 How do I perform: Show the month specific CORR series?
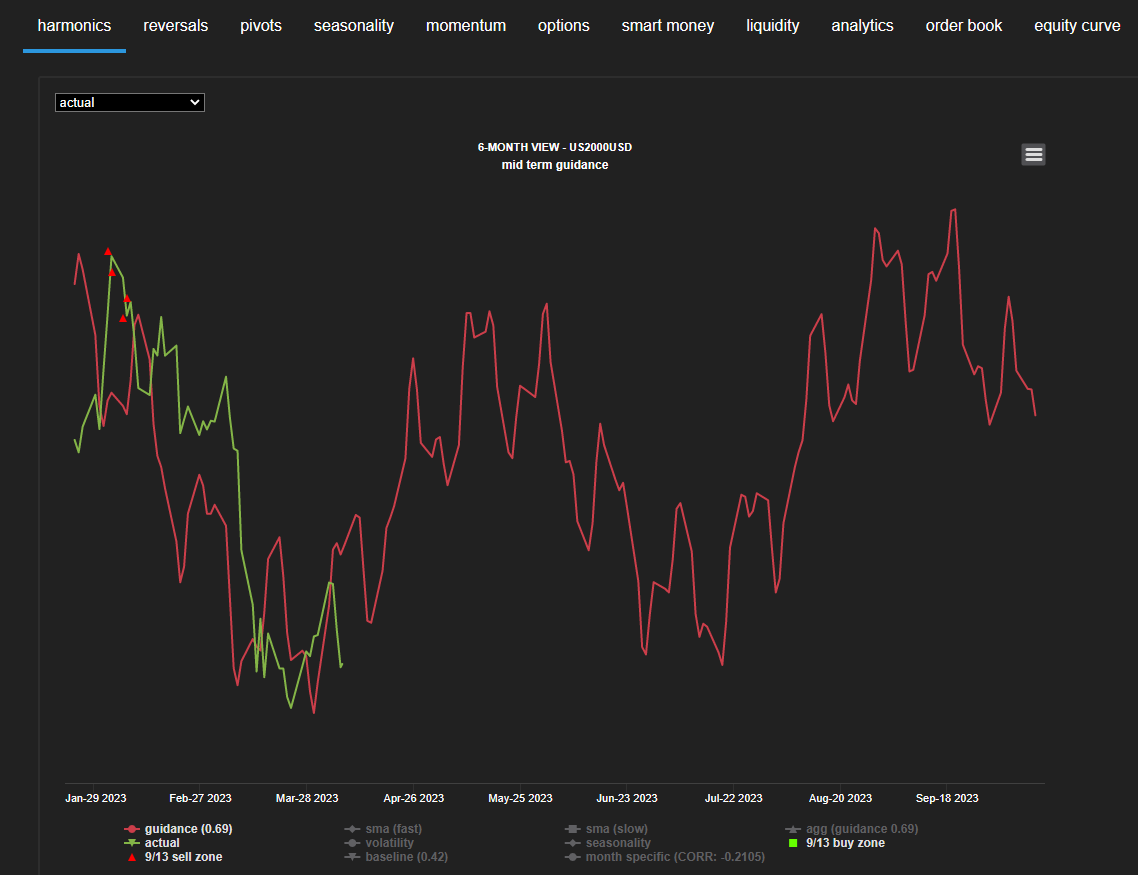668,857
